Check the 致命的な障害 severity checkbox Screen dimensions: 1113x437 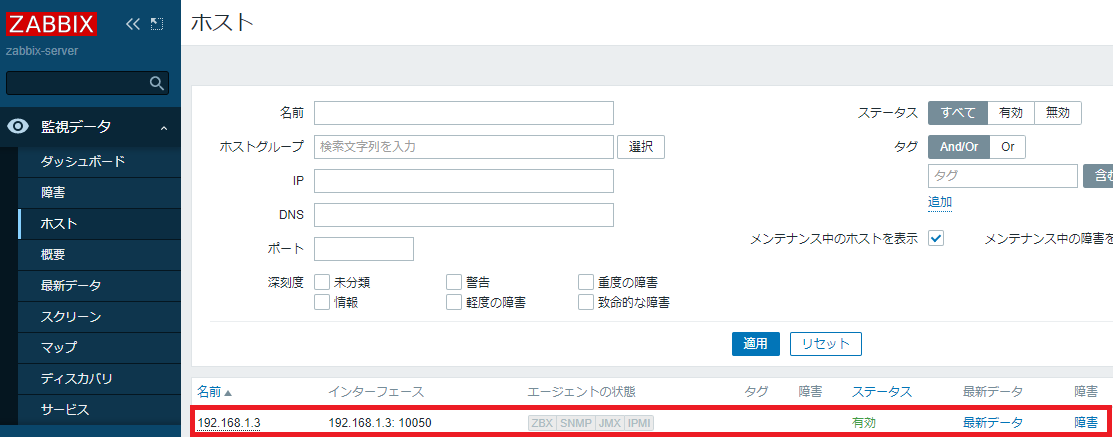pyautogui.click(x=586, y=302)
